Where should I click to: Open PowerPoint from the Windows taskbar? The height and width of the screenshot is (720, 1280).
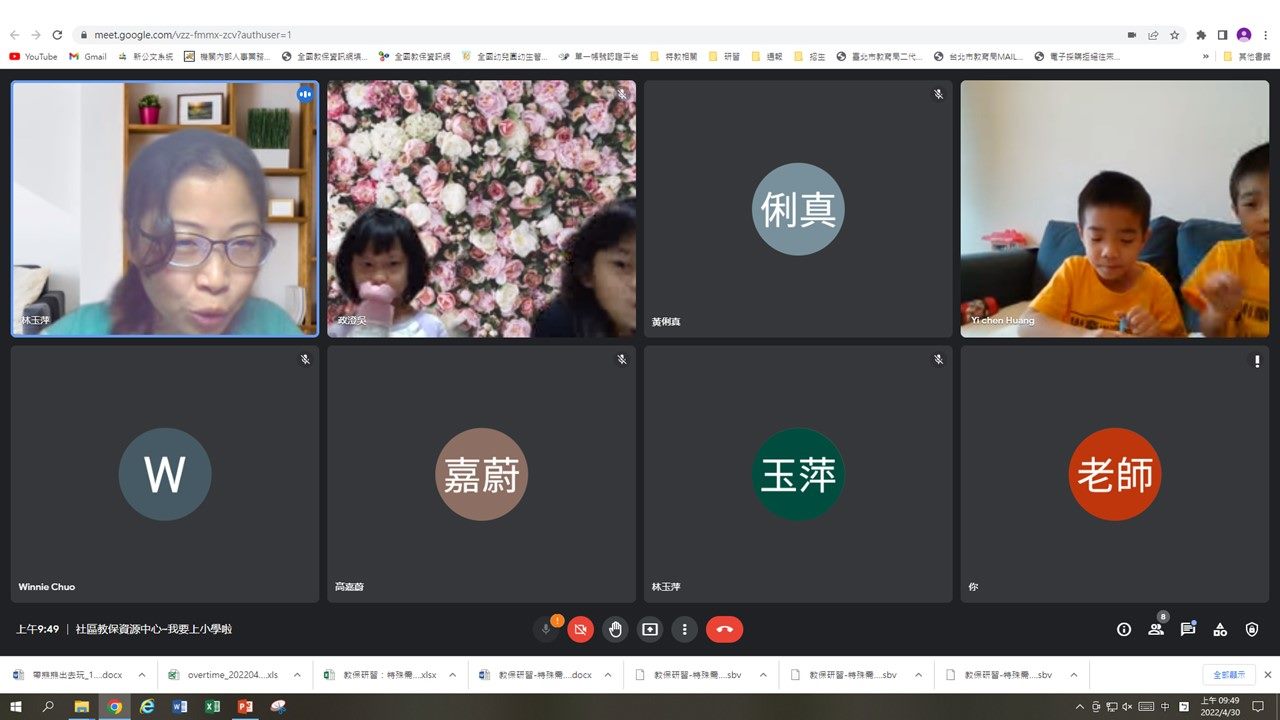tap(245, 707)
